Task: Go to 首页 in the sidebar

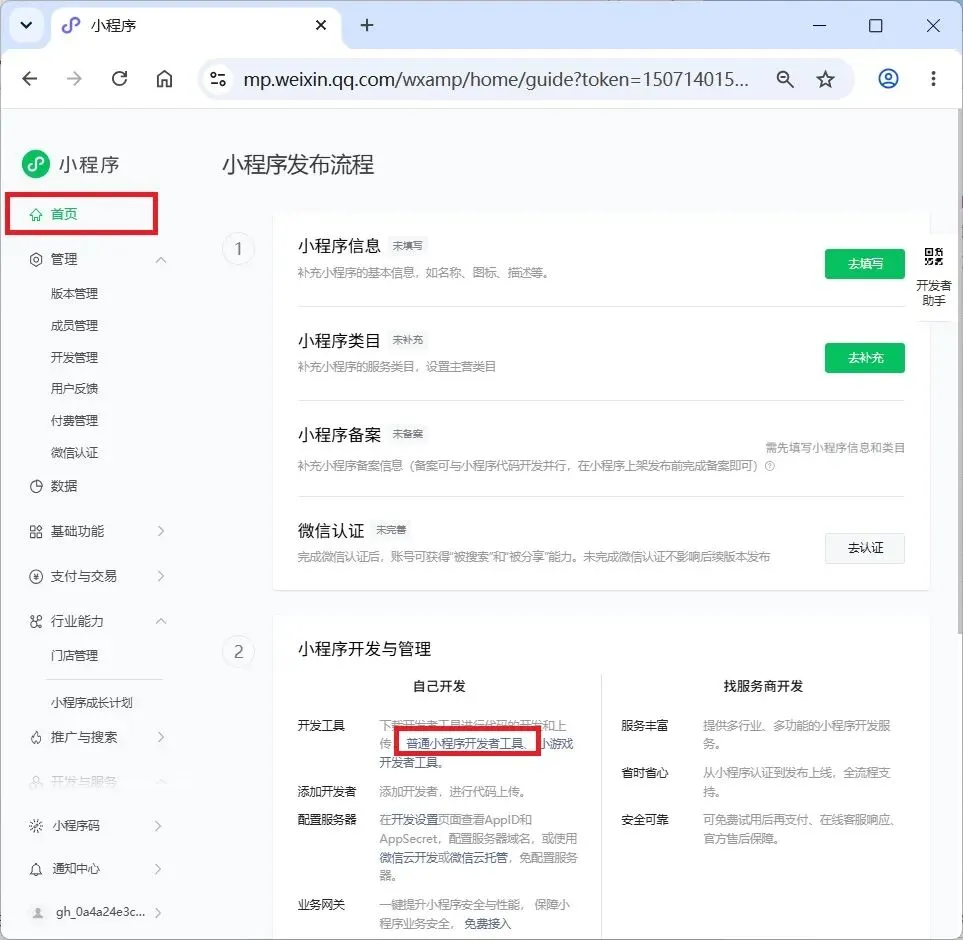Action: 81,214
